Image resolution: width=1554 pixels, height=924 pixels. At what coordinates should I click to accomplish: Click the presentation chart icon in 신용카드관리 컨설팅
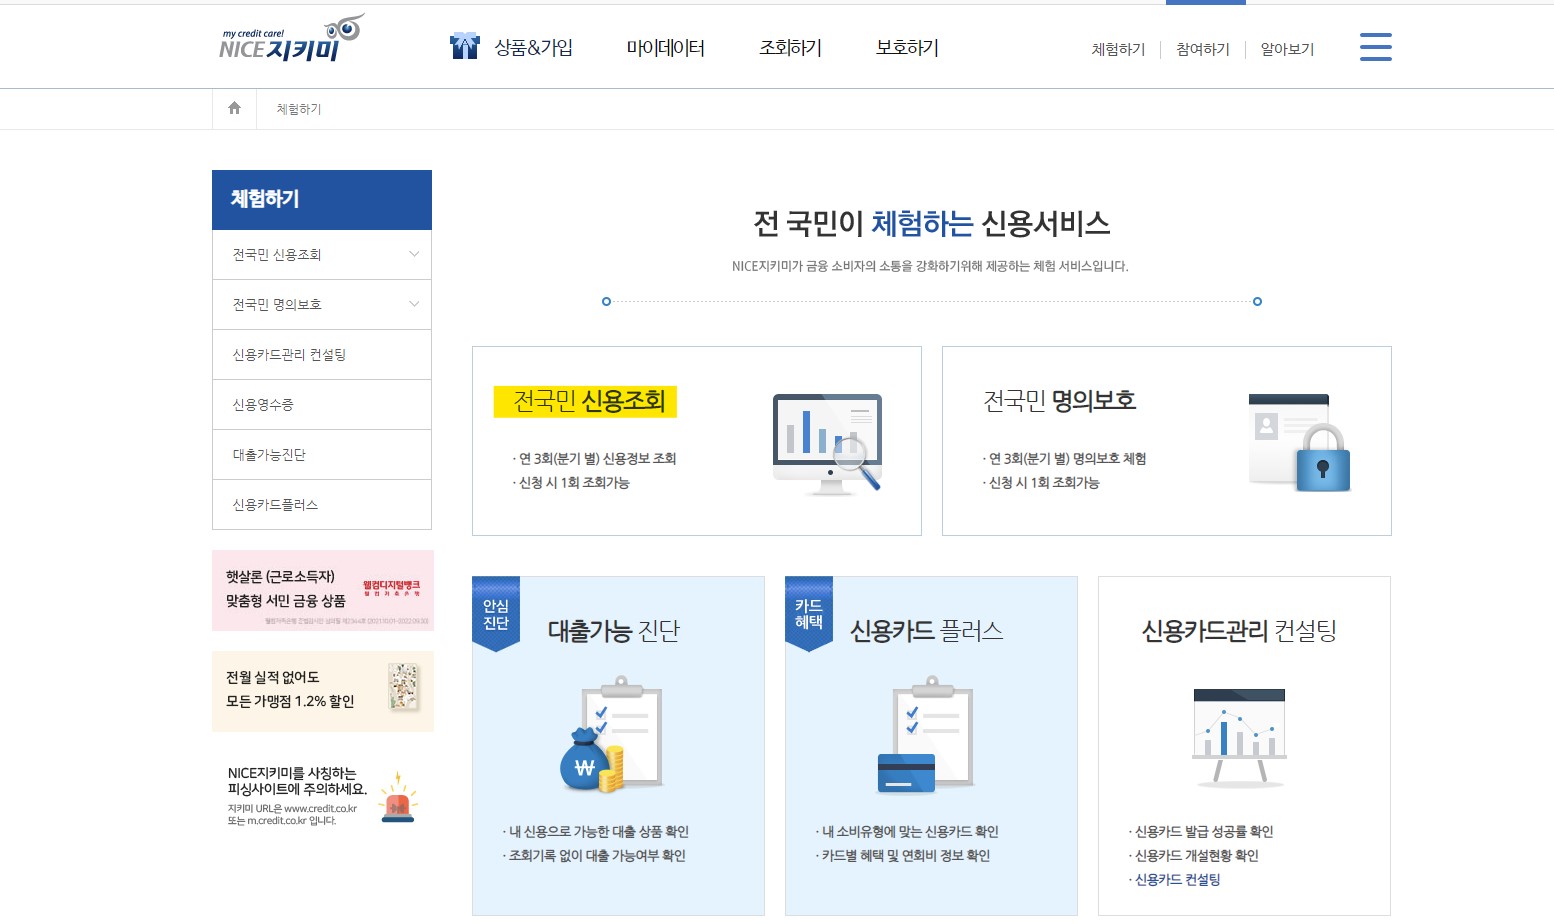[x=1239, y=736]
